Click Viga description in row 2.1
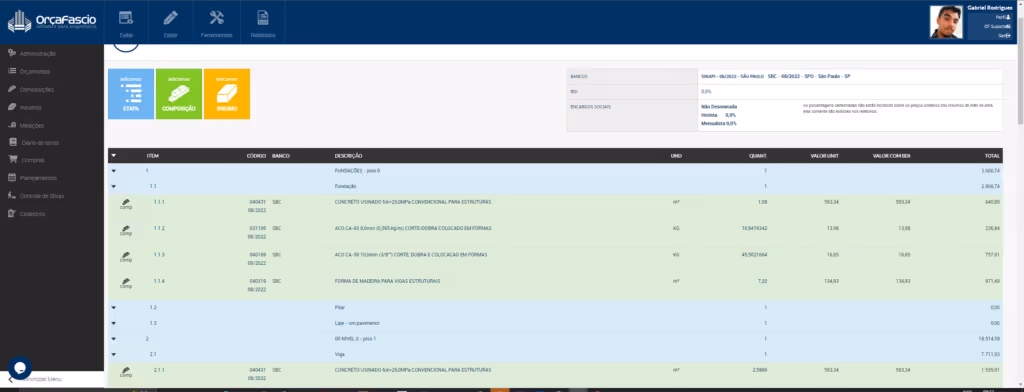1024x392 pixels. (x=340, y=354)
